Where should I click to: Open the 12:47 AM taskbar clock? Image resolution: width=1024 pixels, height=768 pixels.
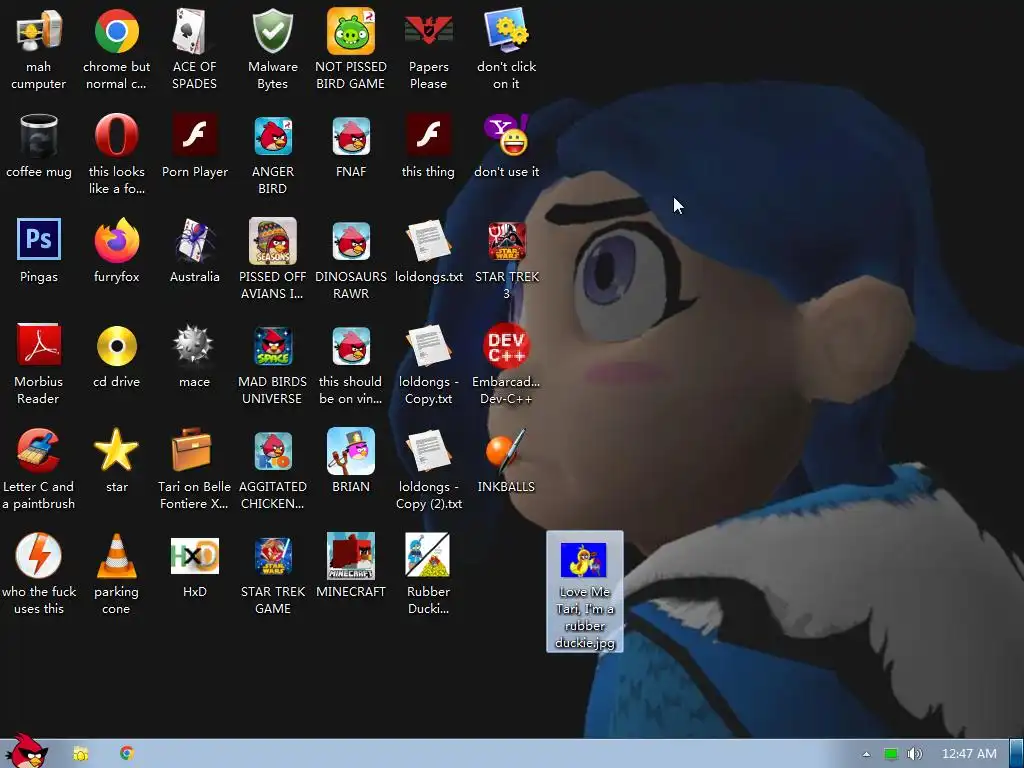click(969, 754)
